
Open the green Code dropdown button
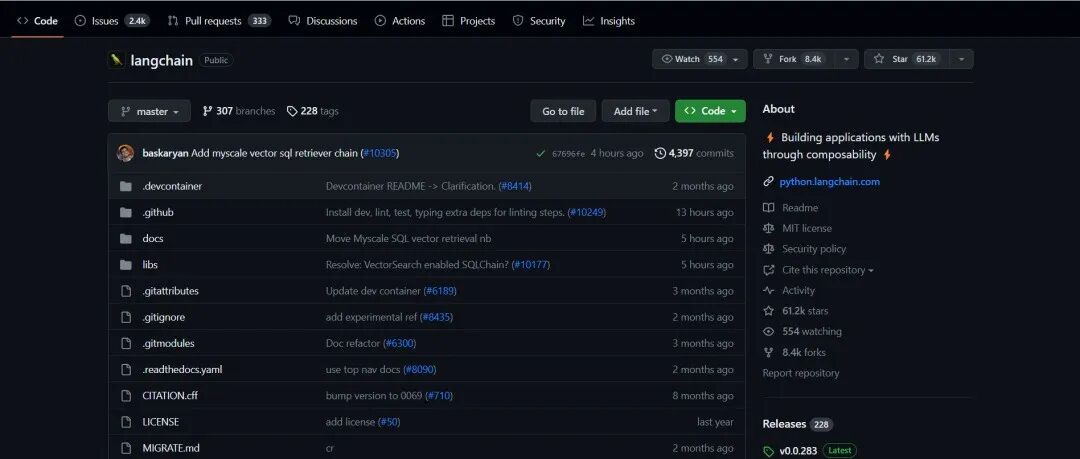pyautogui.click(x=710, y=111)
